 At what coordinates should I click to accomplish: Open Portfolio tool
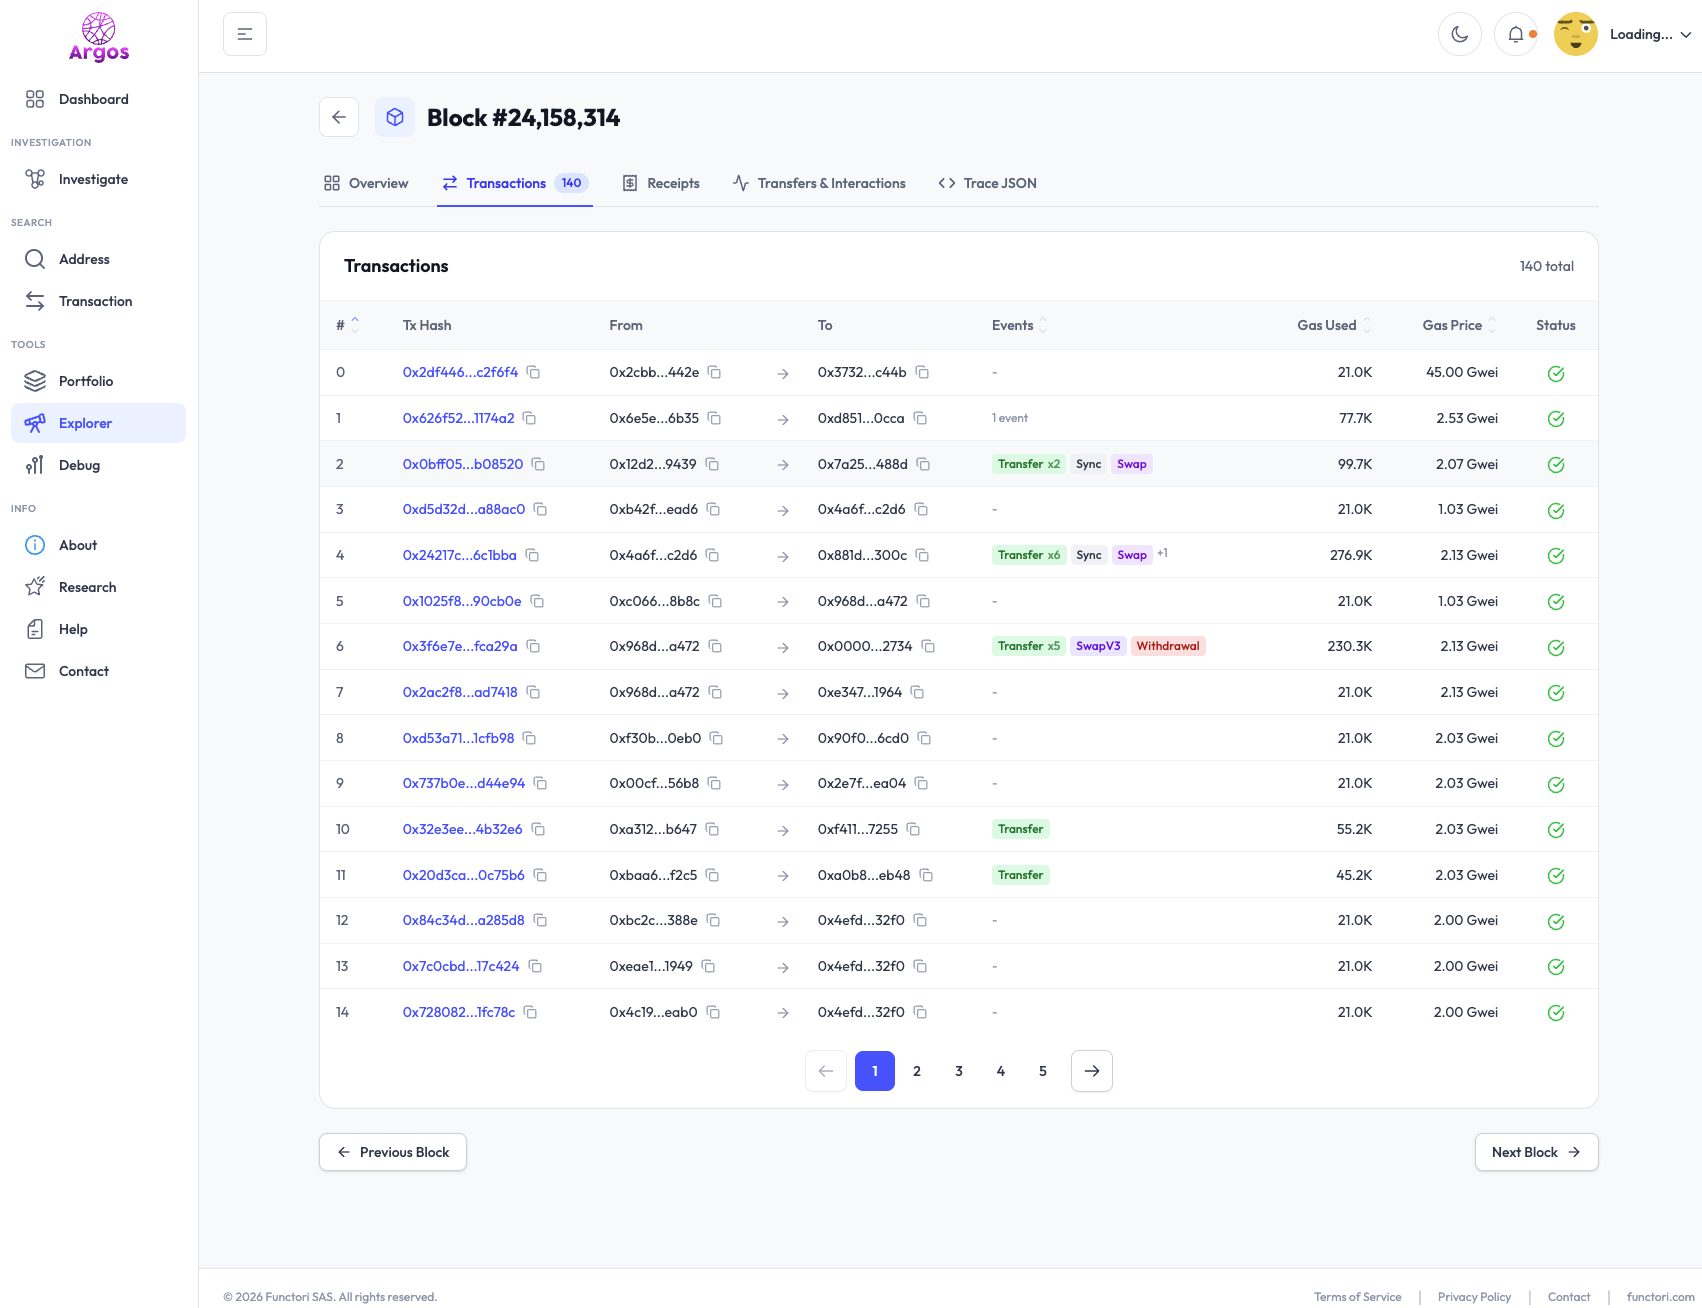(x=98, y=381)
